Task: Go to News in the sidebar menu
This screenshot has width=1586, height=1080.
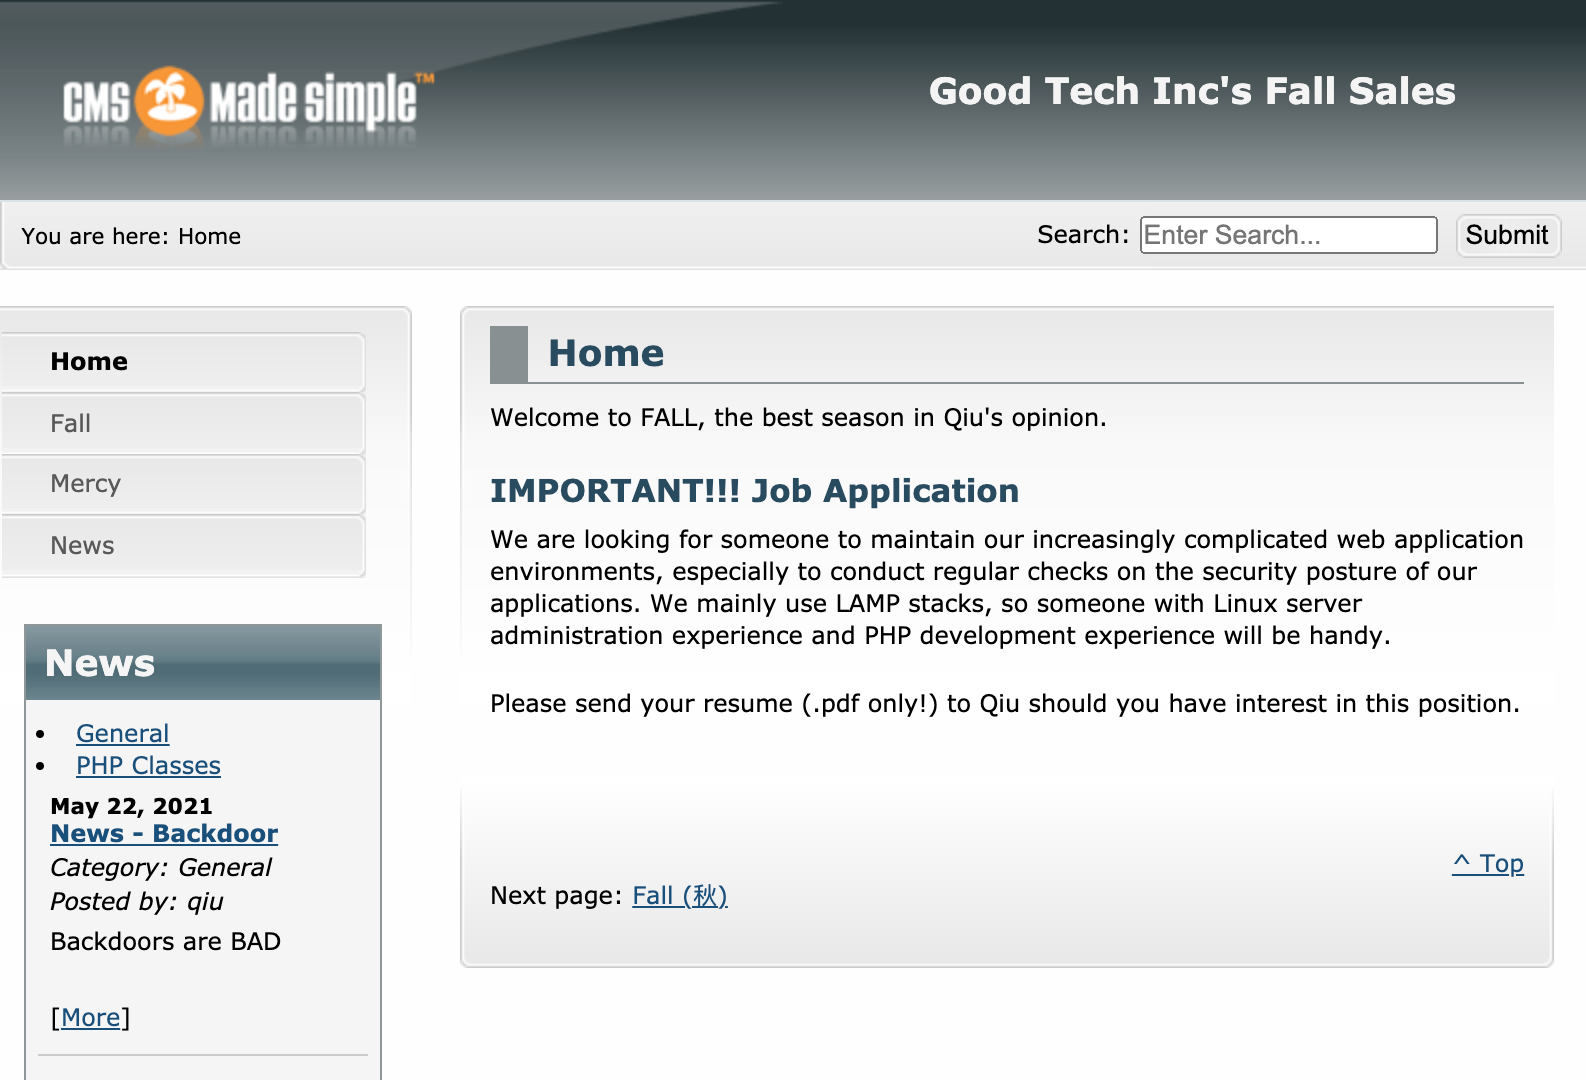Action: pos(183,546)
